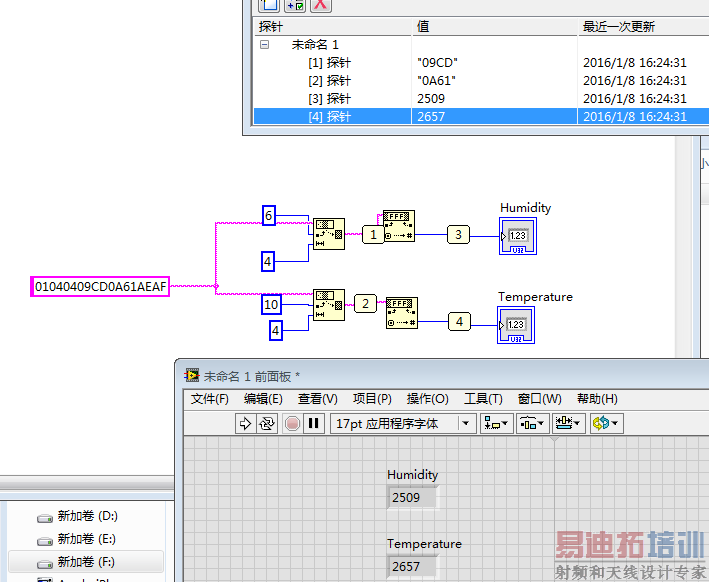The height and width of the screenshot is (582, 709).
Task: Open the 编辑(E) menu
Action: point(263,399)
